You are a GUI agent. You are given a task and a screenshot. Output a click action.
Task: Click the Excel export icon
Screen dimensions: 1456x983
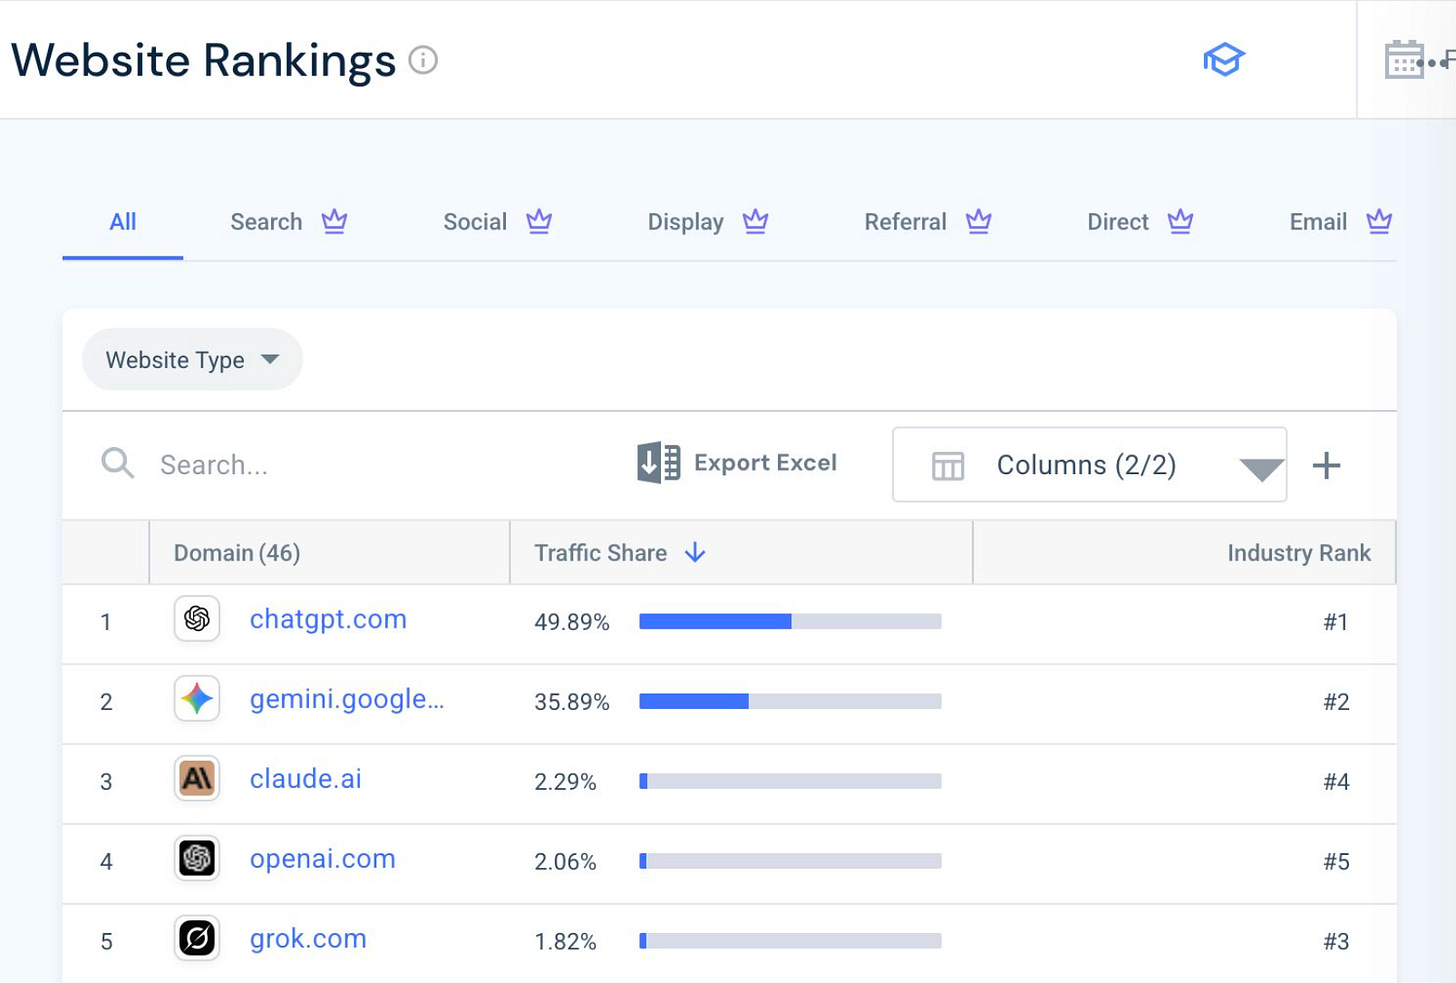659,463
